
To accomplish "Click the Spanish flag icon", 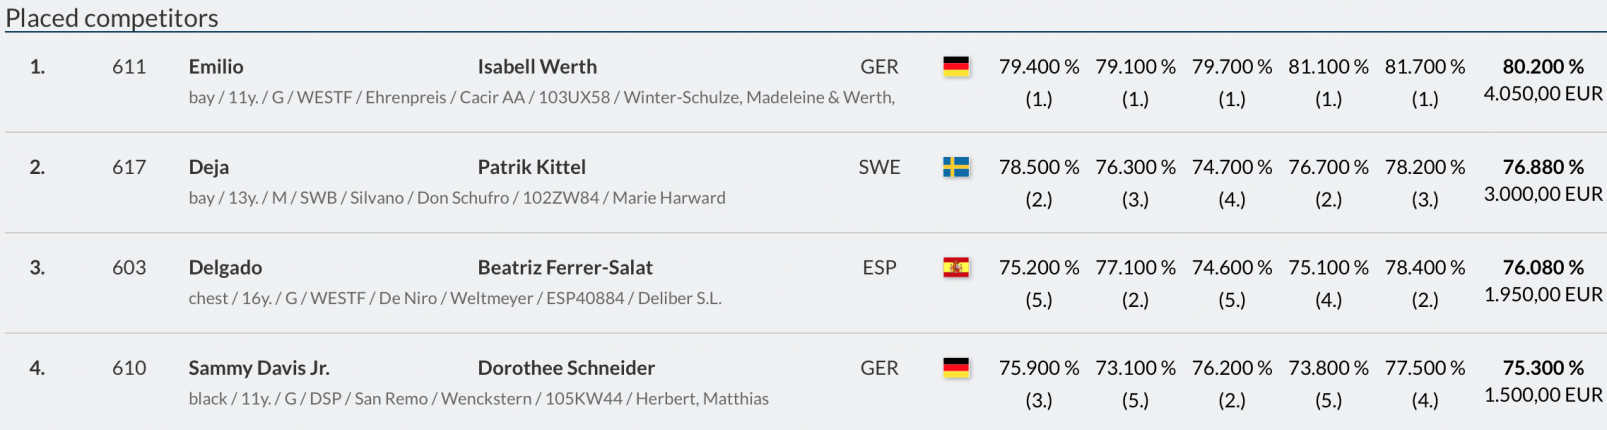I will click(956, 267).
